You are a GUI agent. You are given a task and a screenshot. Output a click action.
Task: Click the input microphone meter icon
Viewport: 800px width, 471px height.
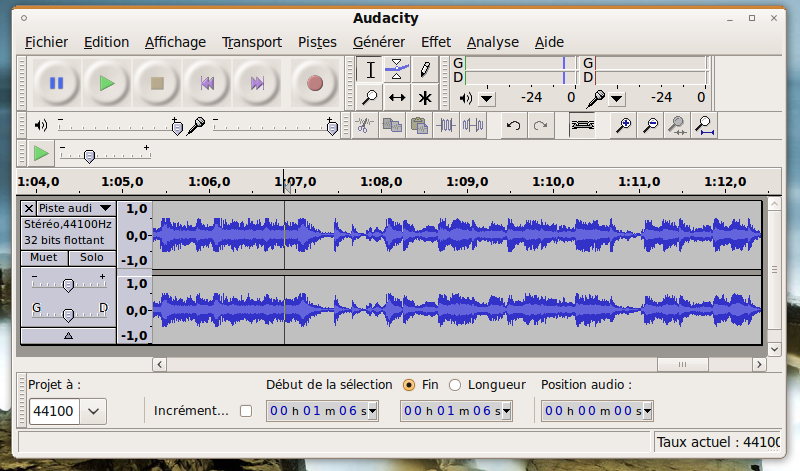(x=595, y=98)
